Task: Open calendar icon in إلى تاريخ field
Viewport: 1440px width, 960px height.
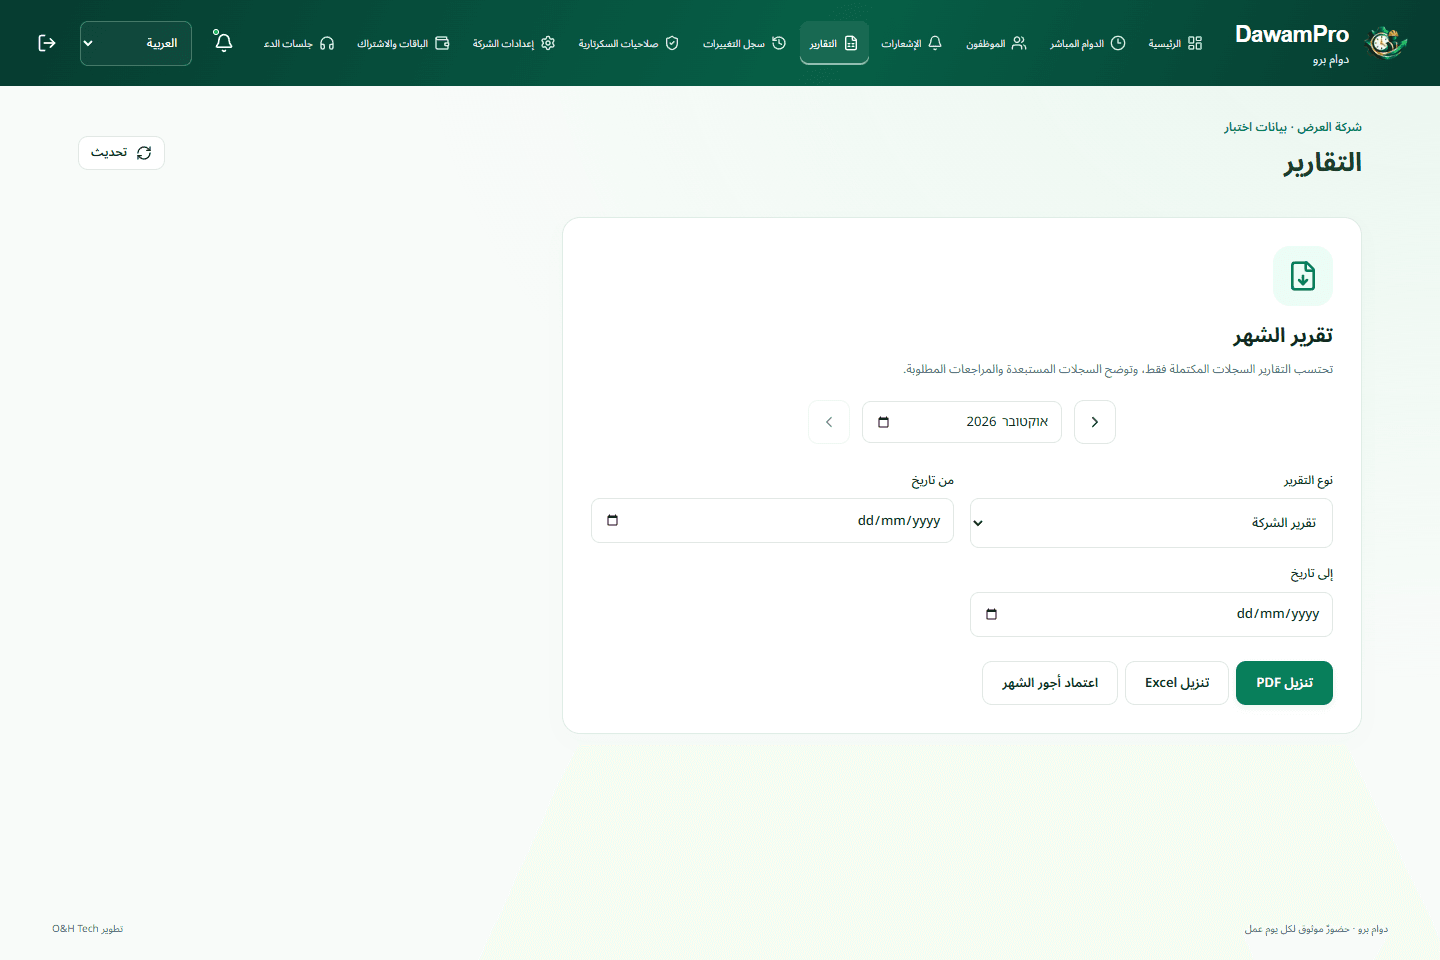Action: pyautogui.click(x=992, y=614)
